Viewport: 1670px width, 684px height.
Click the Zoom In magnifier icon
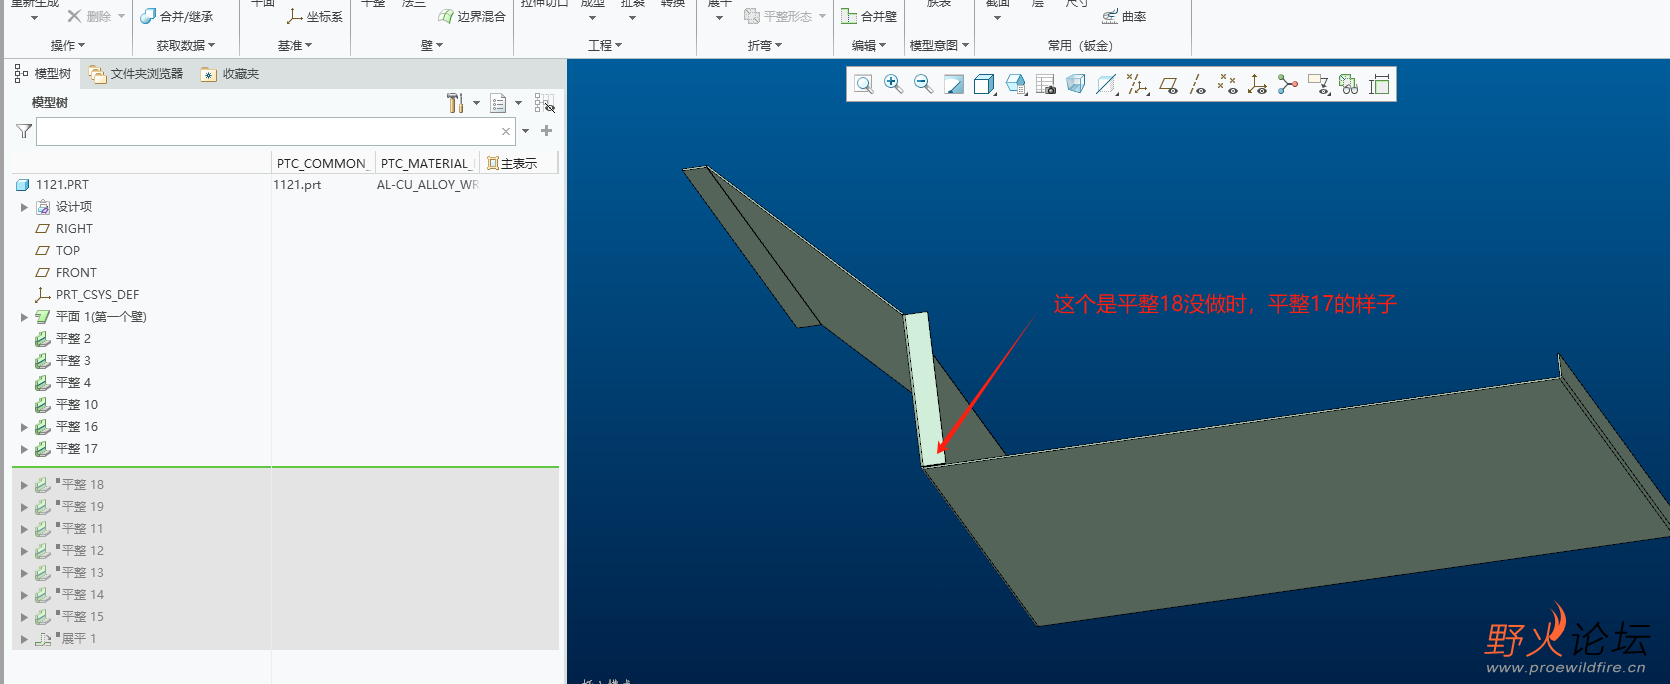pos(894,85)
